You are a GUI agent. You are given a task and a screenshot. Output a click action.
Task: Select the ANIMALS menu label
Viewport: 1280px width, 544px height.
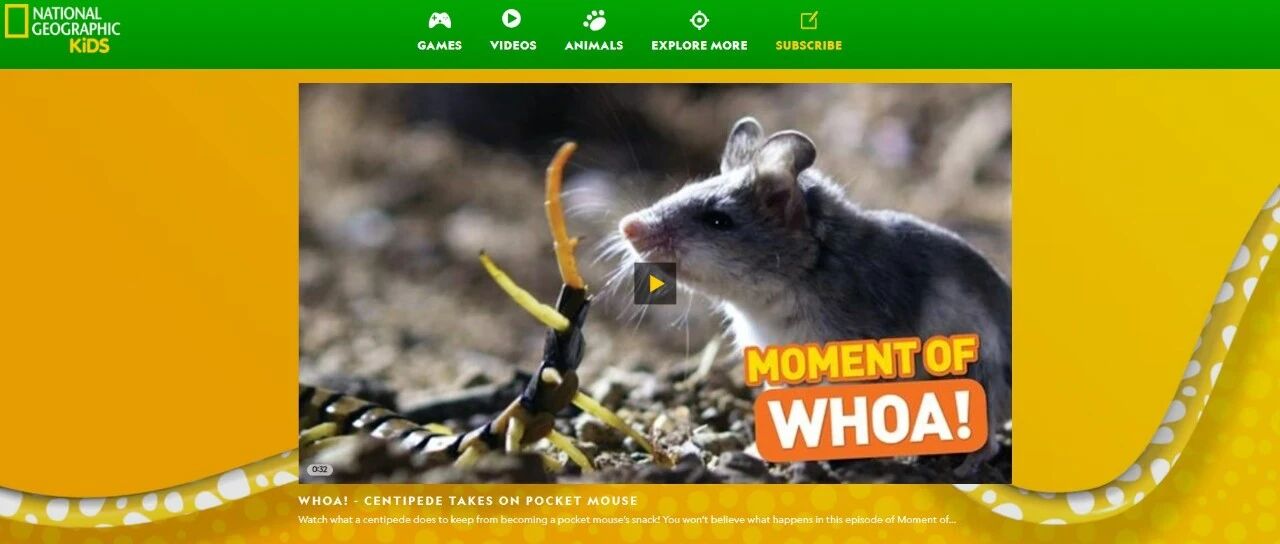[x=594, y=45]
